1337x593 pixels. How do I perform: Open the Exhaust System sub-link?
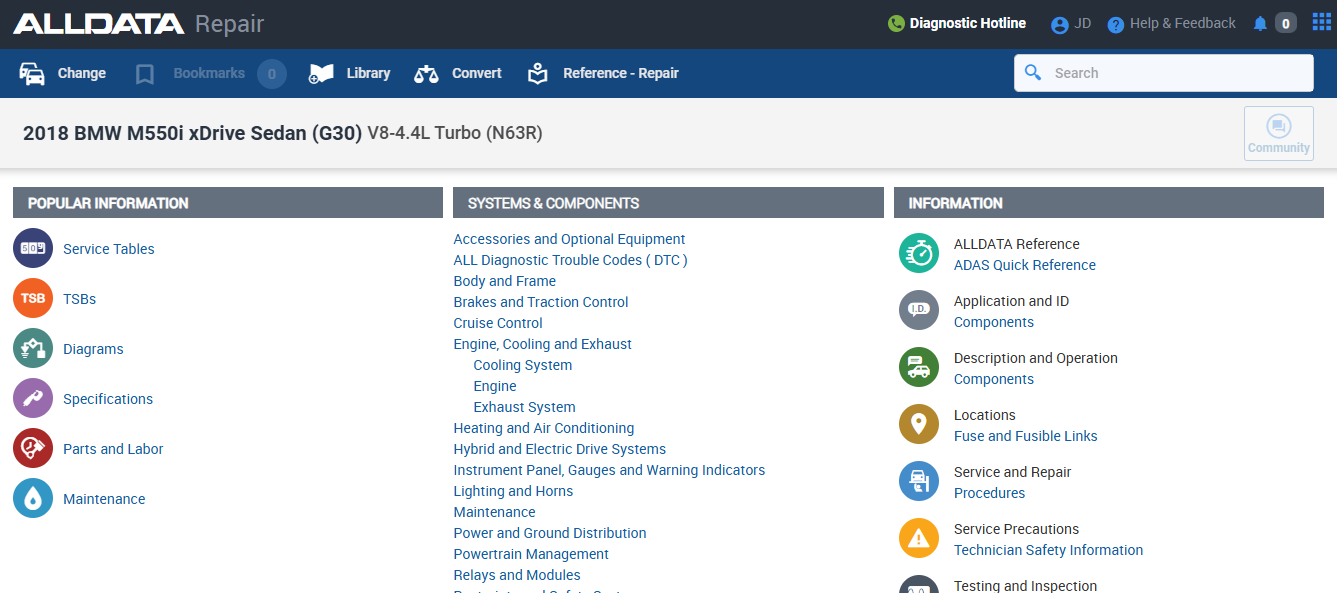525,407
